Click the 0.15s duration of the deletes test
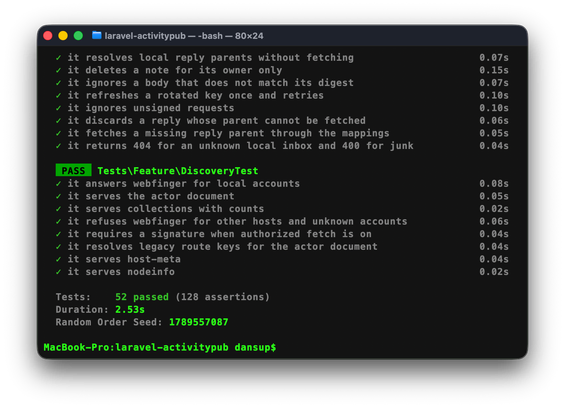 (494, 70)
